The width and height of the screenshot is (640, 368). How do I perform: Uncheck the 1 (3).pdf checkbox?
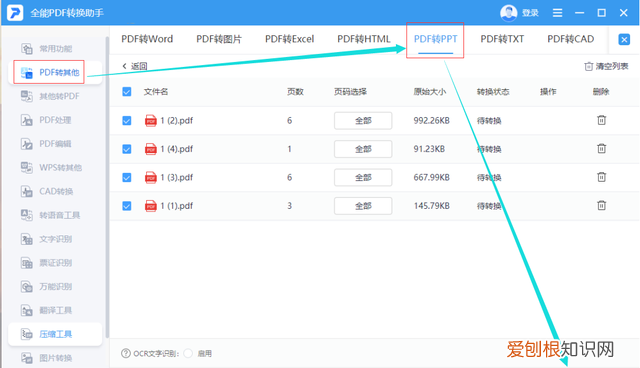(x=127, y=177)
